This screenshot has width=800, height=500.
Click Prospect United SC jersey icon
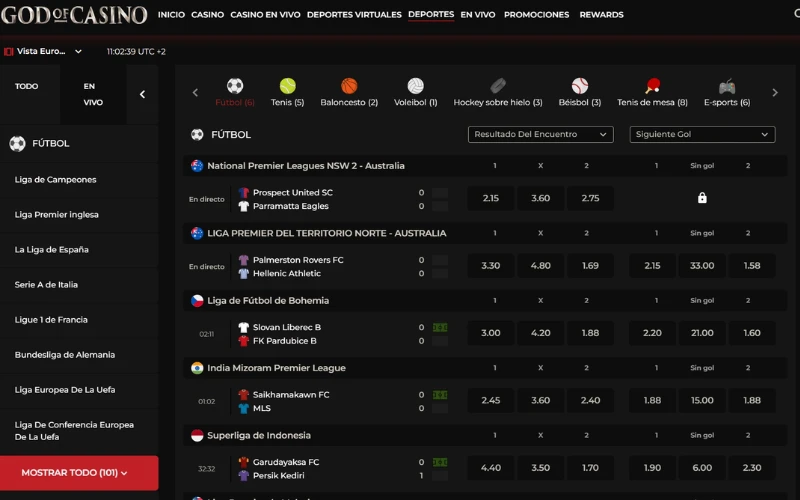pos(243,193)
